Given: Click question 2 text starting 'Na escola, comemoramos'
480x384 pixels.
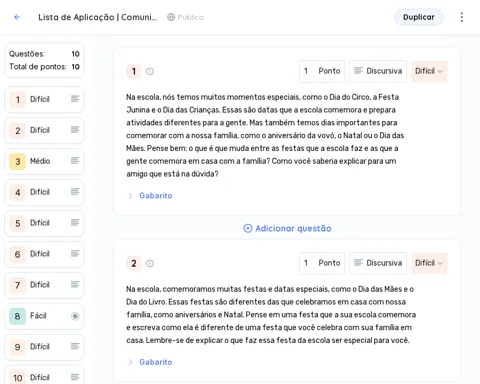Looking at the screenshot, I should point(271,315).
